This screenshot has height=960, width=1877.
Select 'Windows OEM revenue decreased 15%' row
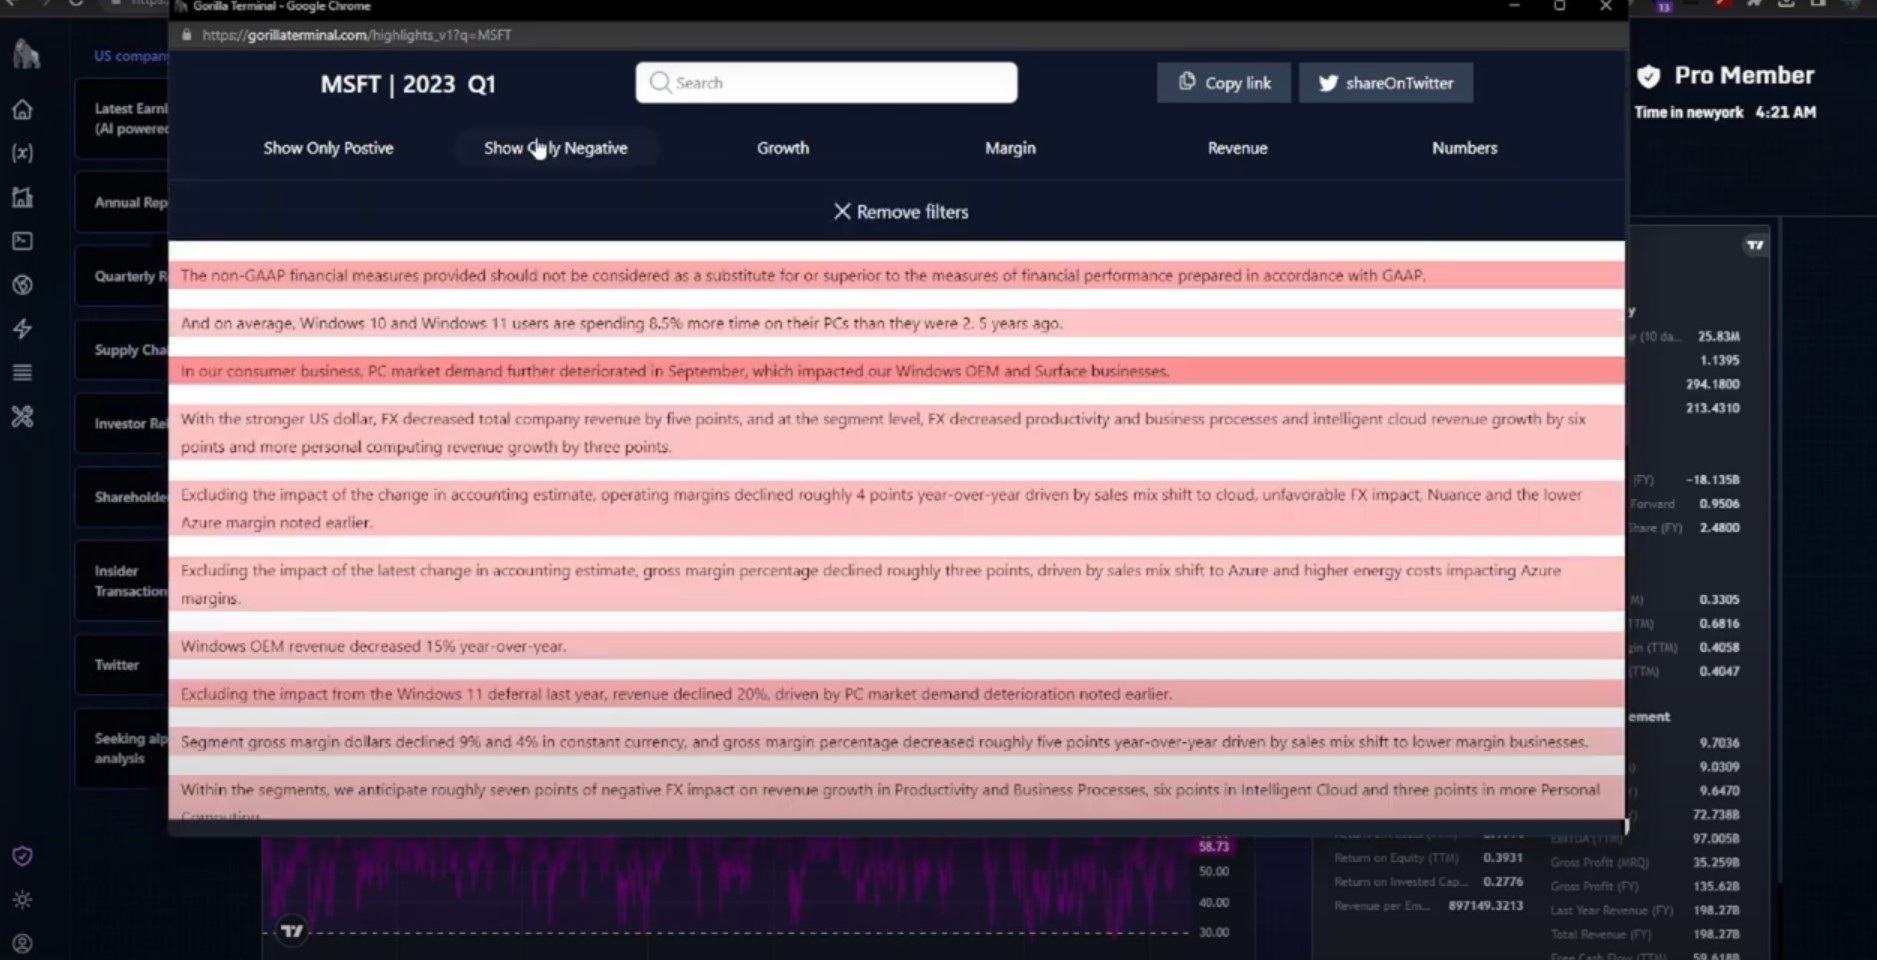coord(897,646)
